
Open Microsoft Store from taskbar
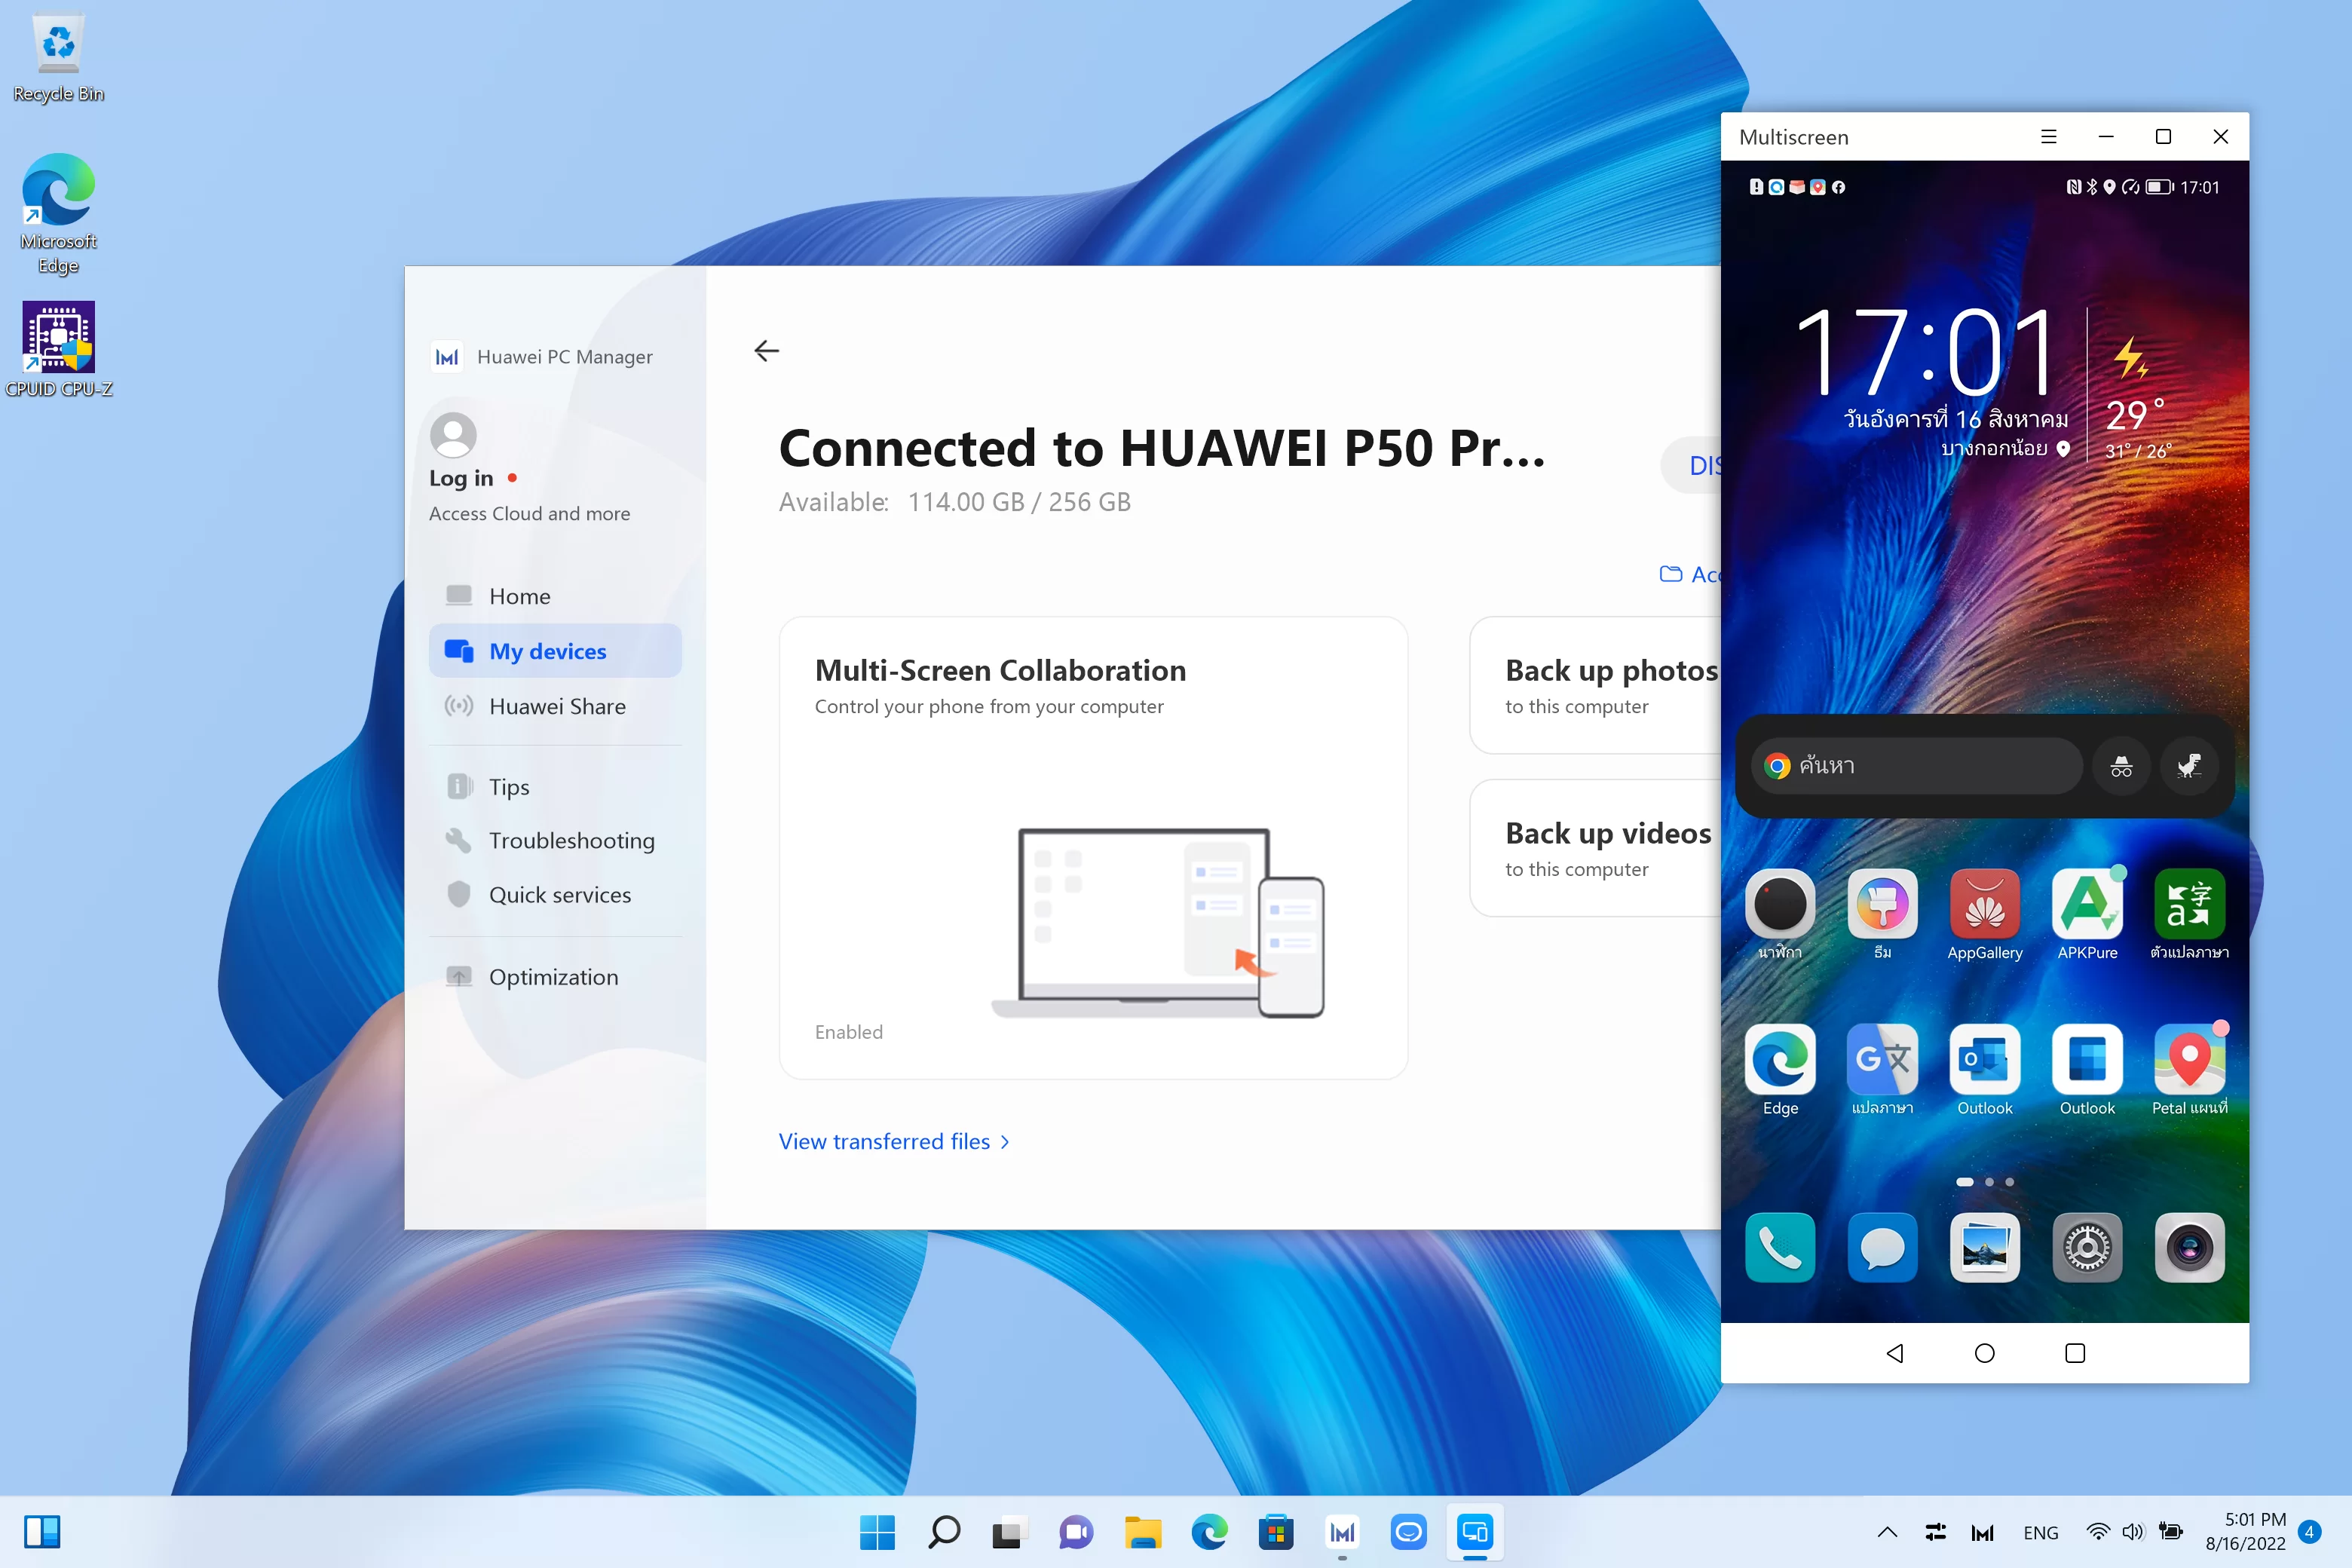tap(1275, 1532)
